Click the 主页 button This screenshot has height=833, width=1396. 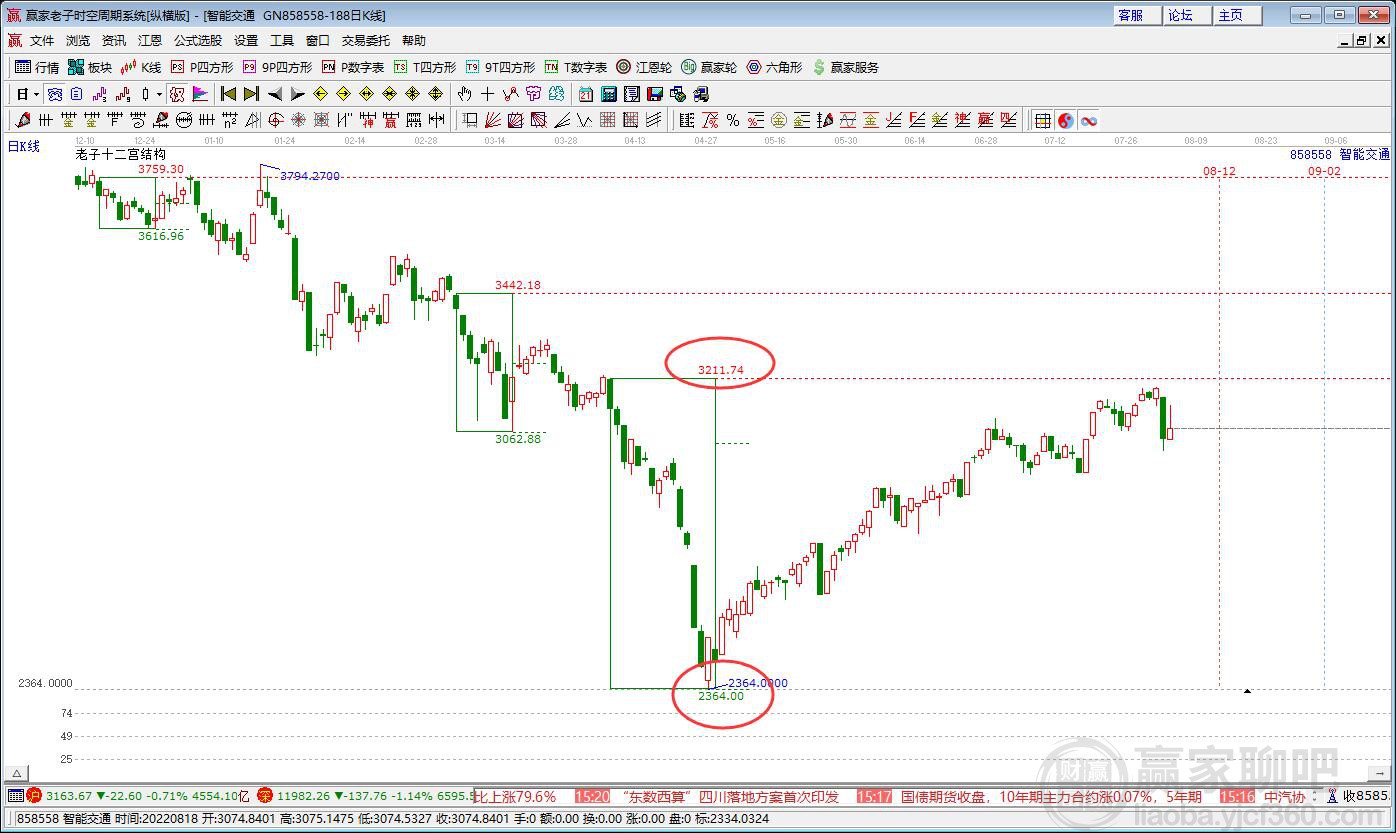1238,15
